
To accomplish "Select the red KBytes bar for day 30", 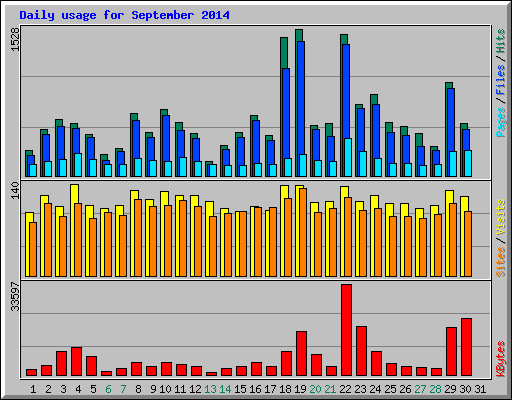I will pyautogui.click(x=466, y=347).
